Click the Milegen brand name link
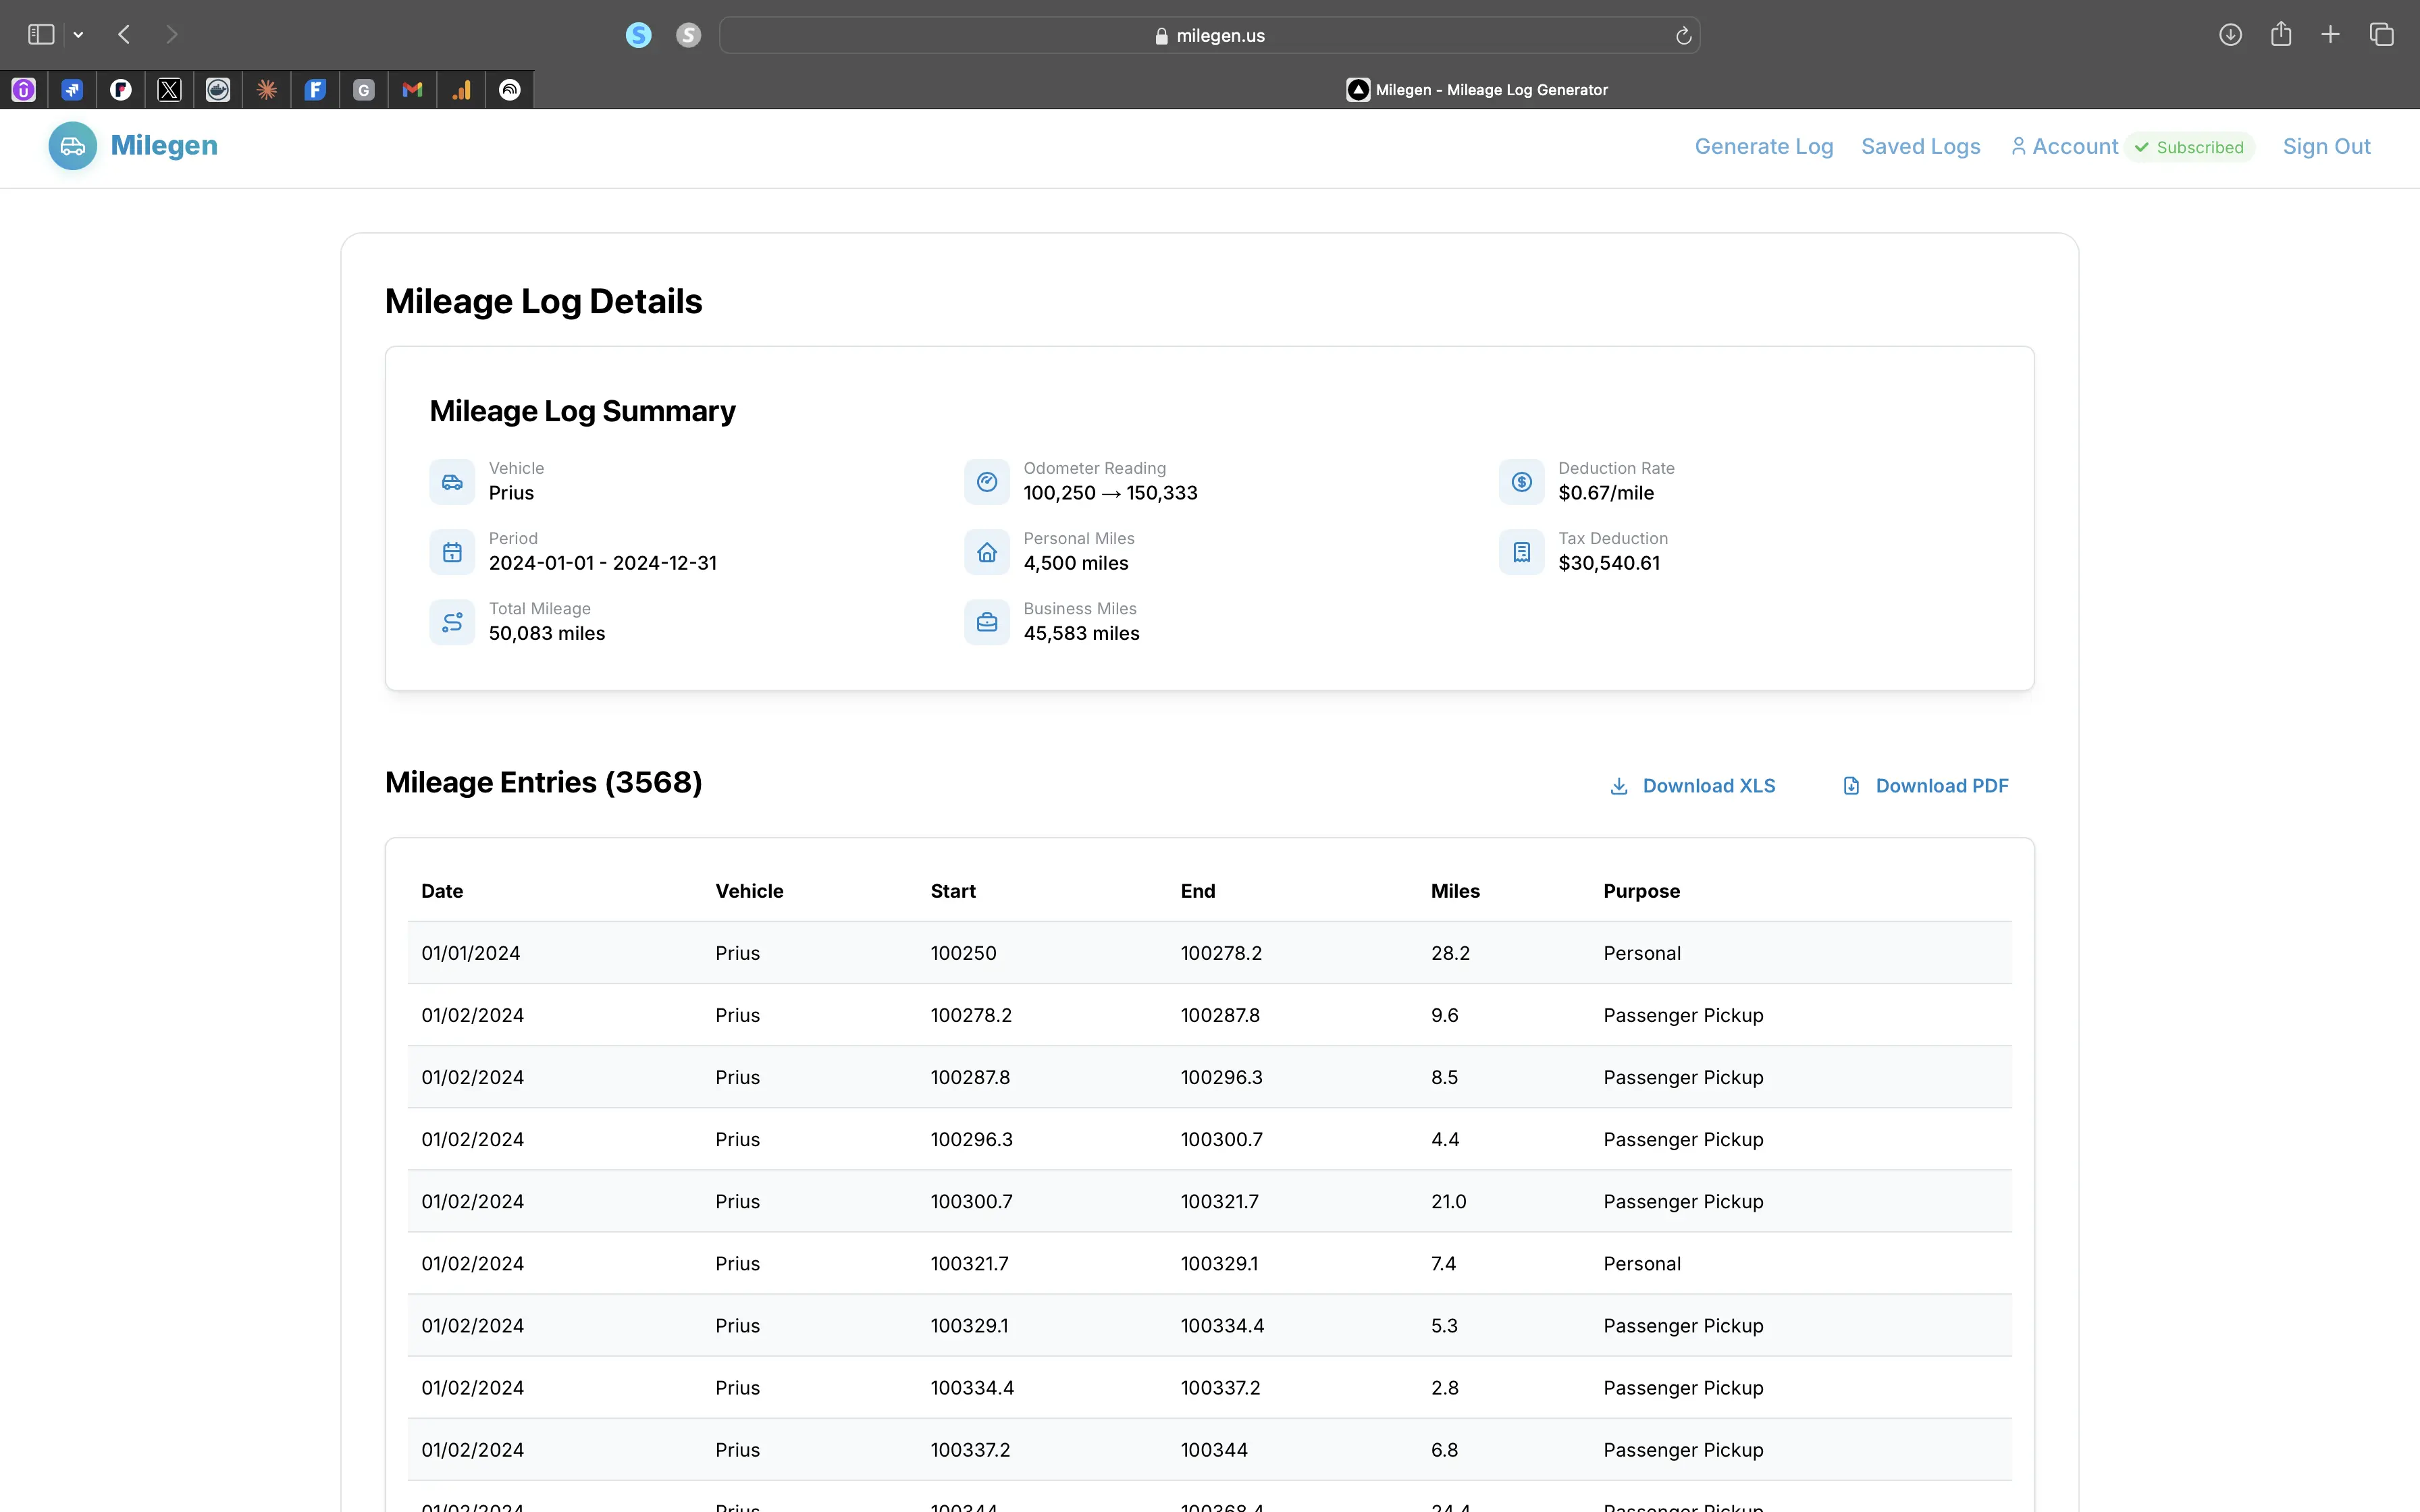Image resolution: width=2420 pixels, height=1512 pixels. (x=164, y=145)
